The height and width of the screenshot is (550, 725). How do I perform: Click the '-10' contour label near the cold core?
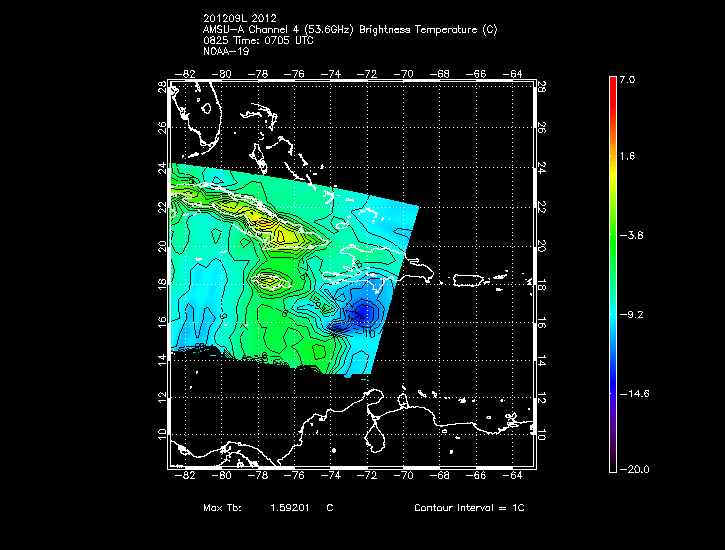(368, 333)
